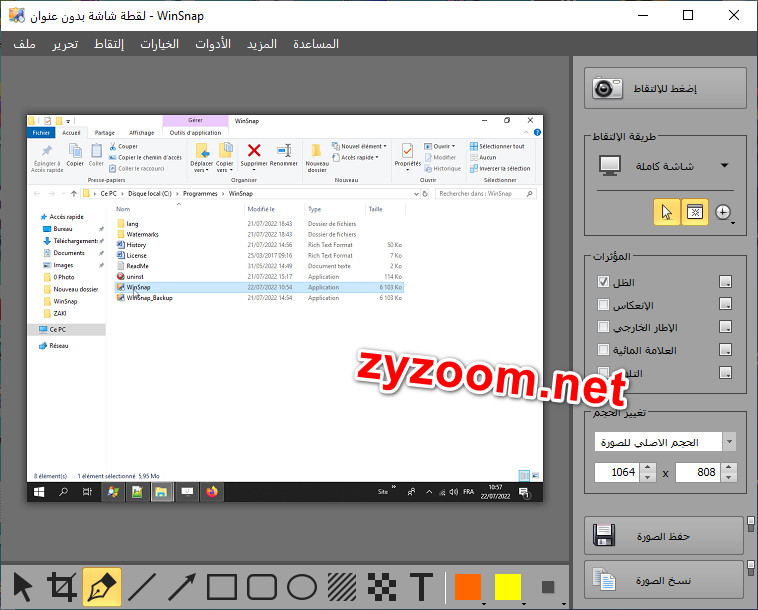Open the تحرير (Edit) menu
Viewport: 758px width, 610px height.
(65, 44)
